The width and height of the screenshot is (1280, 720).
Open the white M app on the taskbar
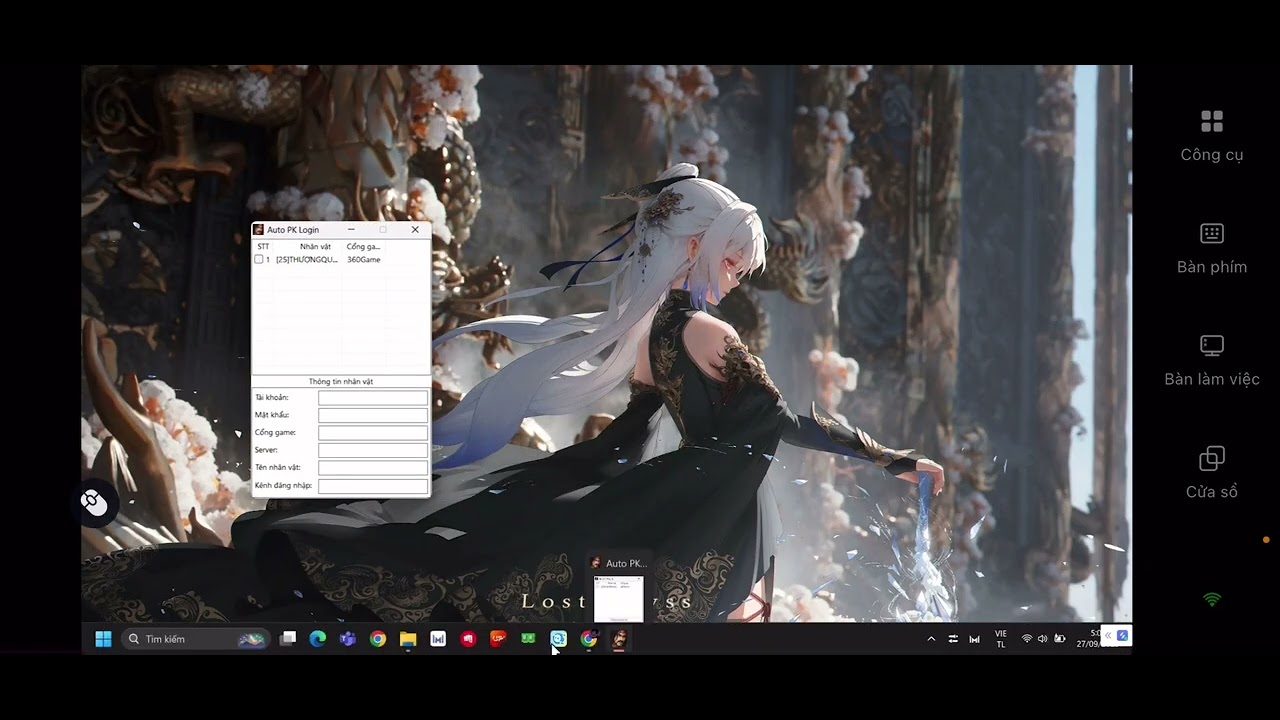(x=438, y=639)
